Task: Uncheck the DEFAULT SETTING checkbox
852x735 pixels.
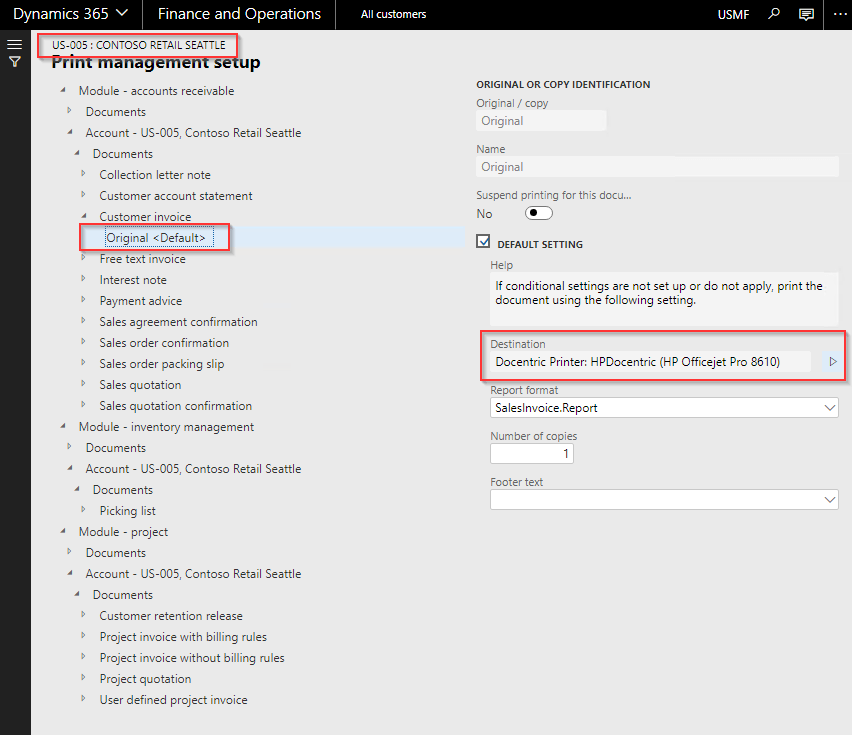Action: (x=483, y=241)
